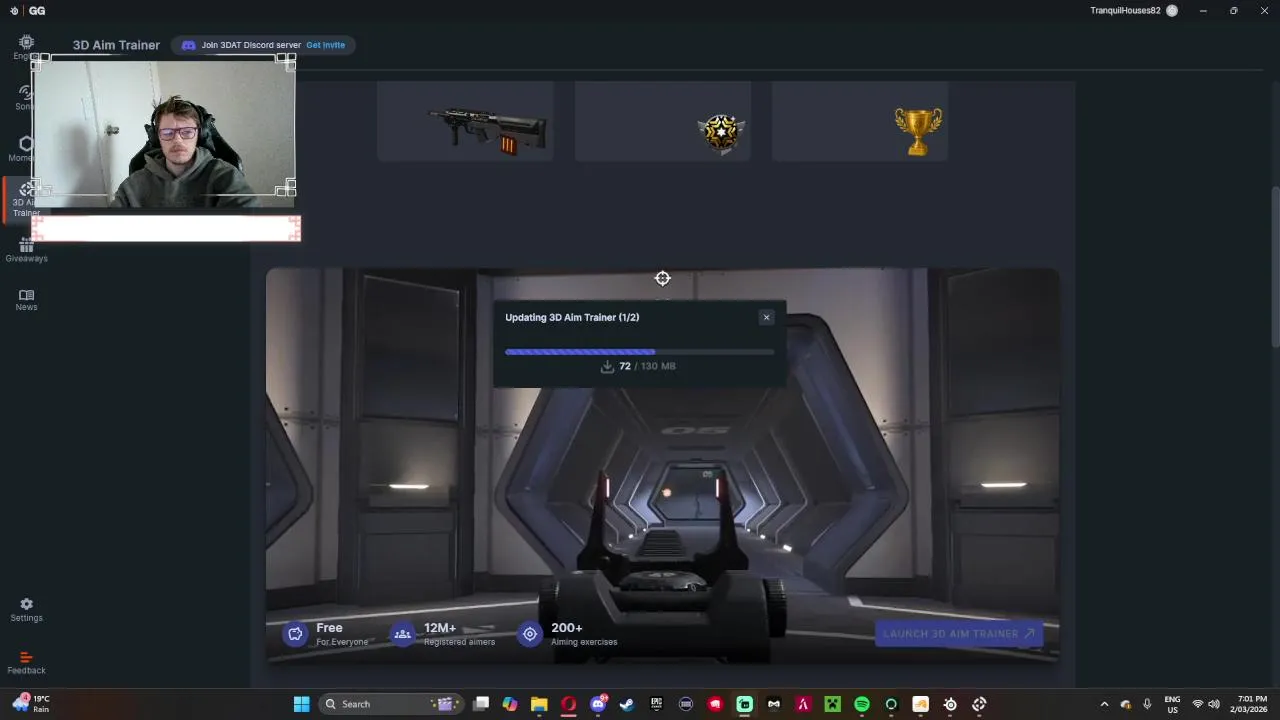Open the Feedback section

coord(26,663)
